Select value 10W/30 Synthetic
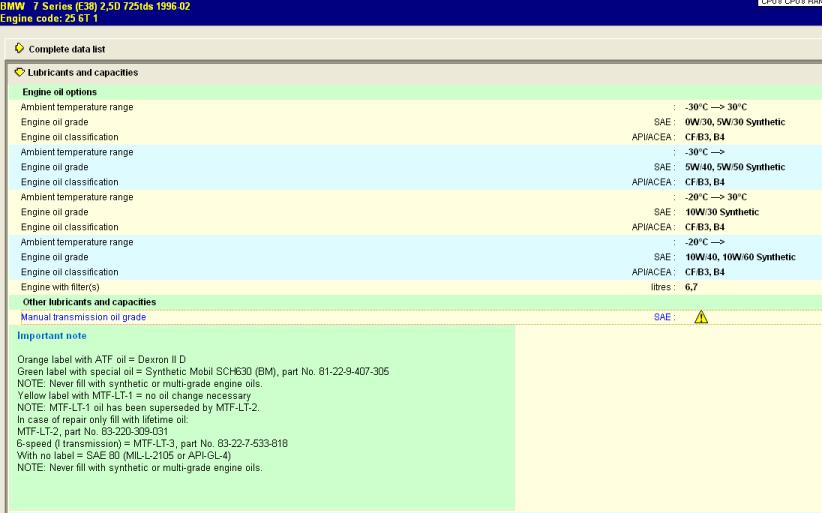Image resolution: width=822 pixels, height=513 pixels. coord(722,212)
